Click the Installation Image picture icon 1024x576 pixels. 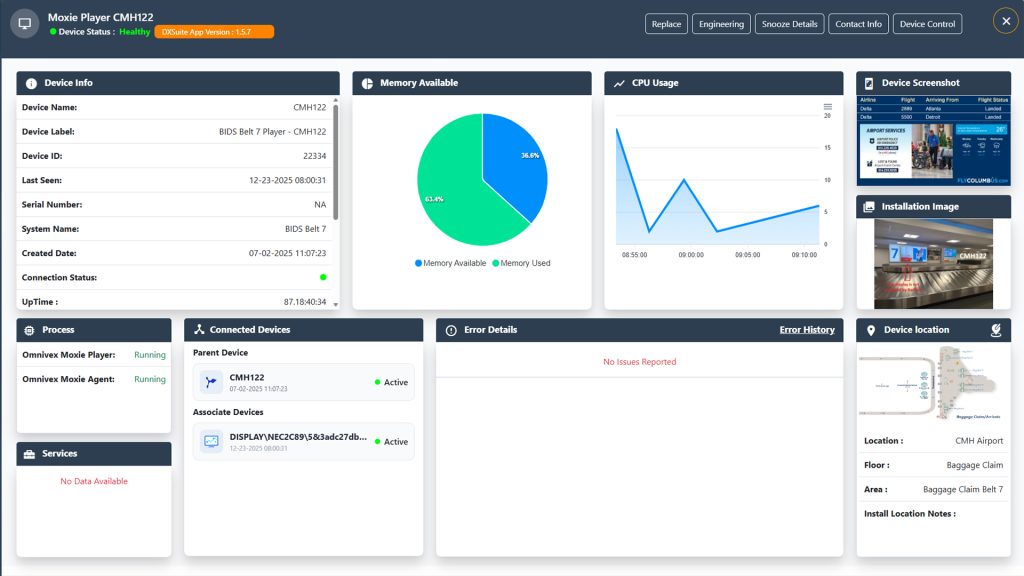[869, 207]
